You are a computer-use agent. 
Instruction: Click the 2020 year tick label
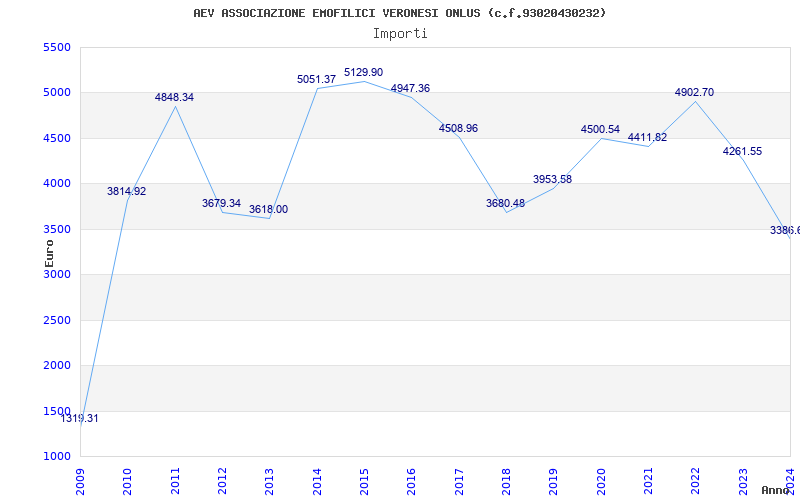coord(601,481)
